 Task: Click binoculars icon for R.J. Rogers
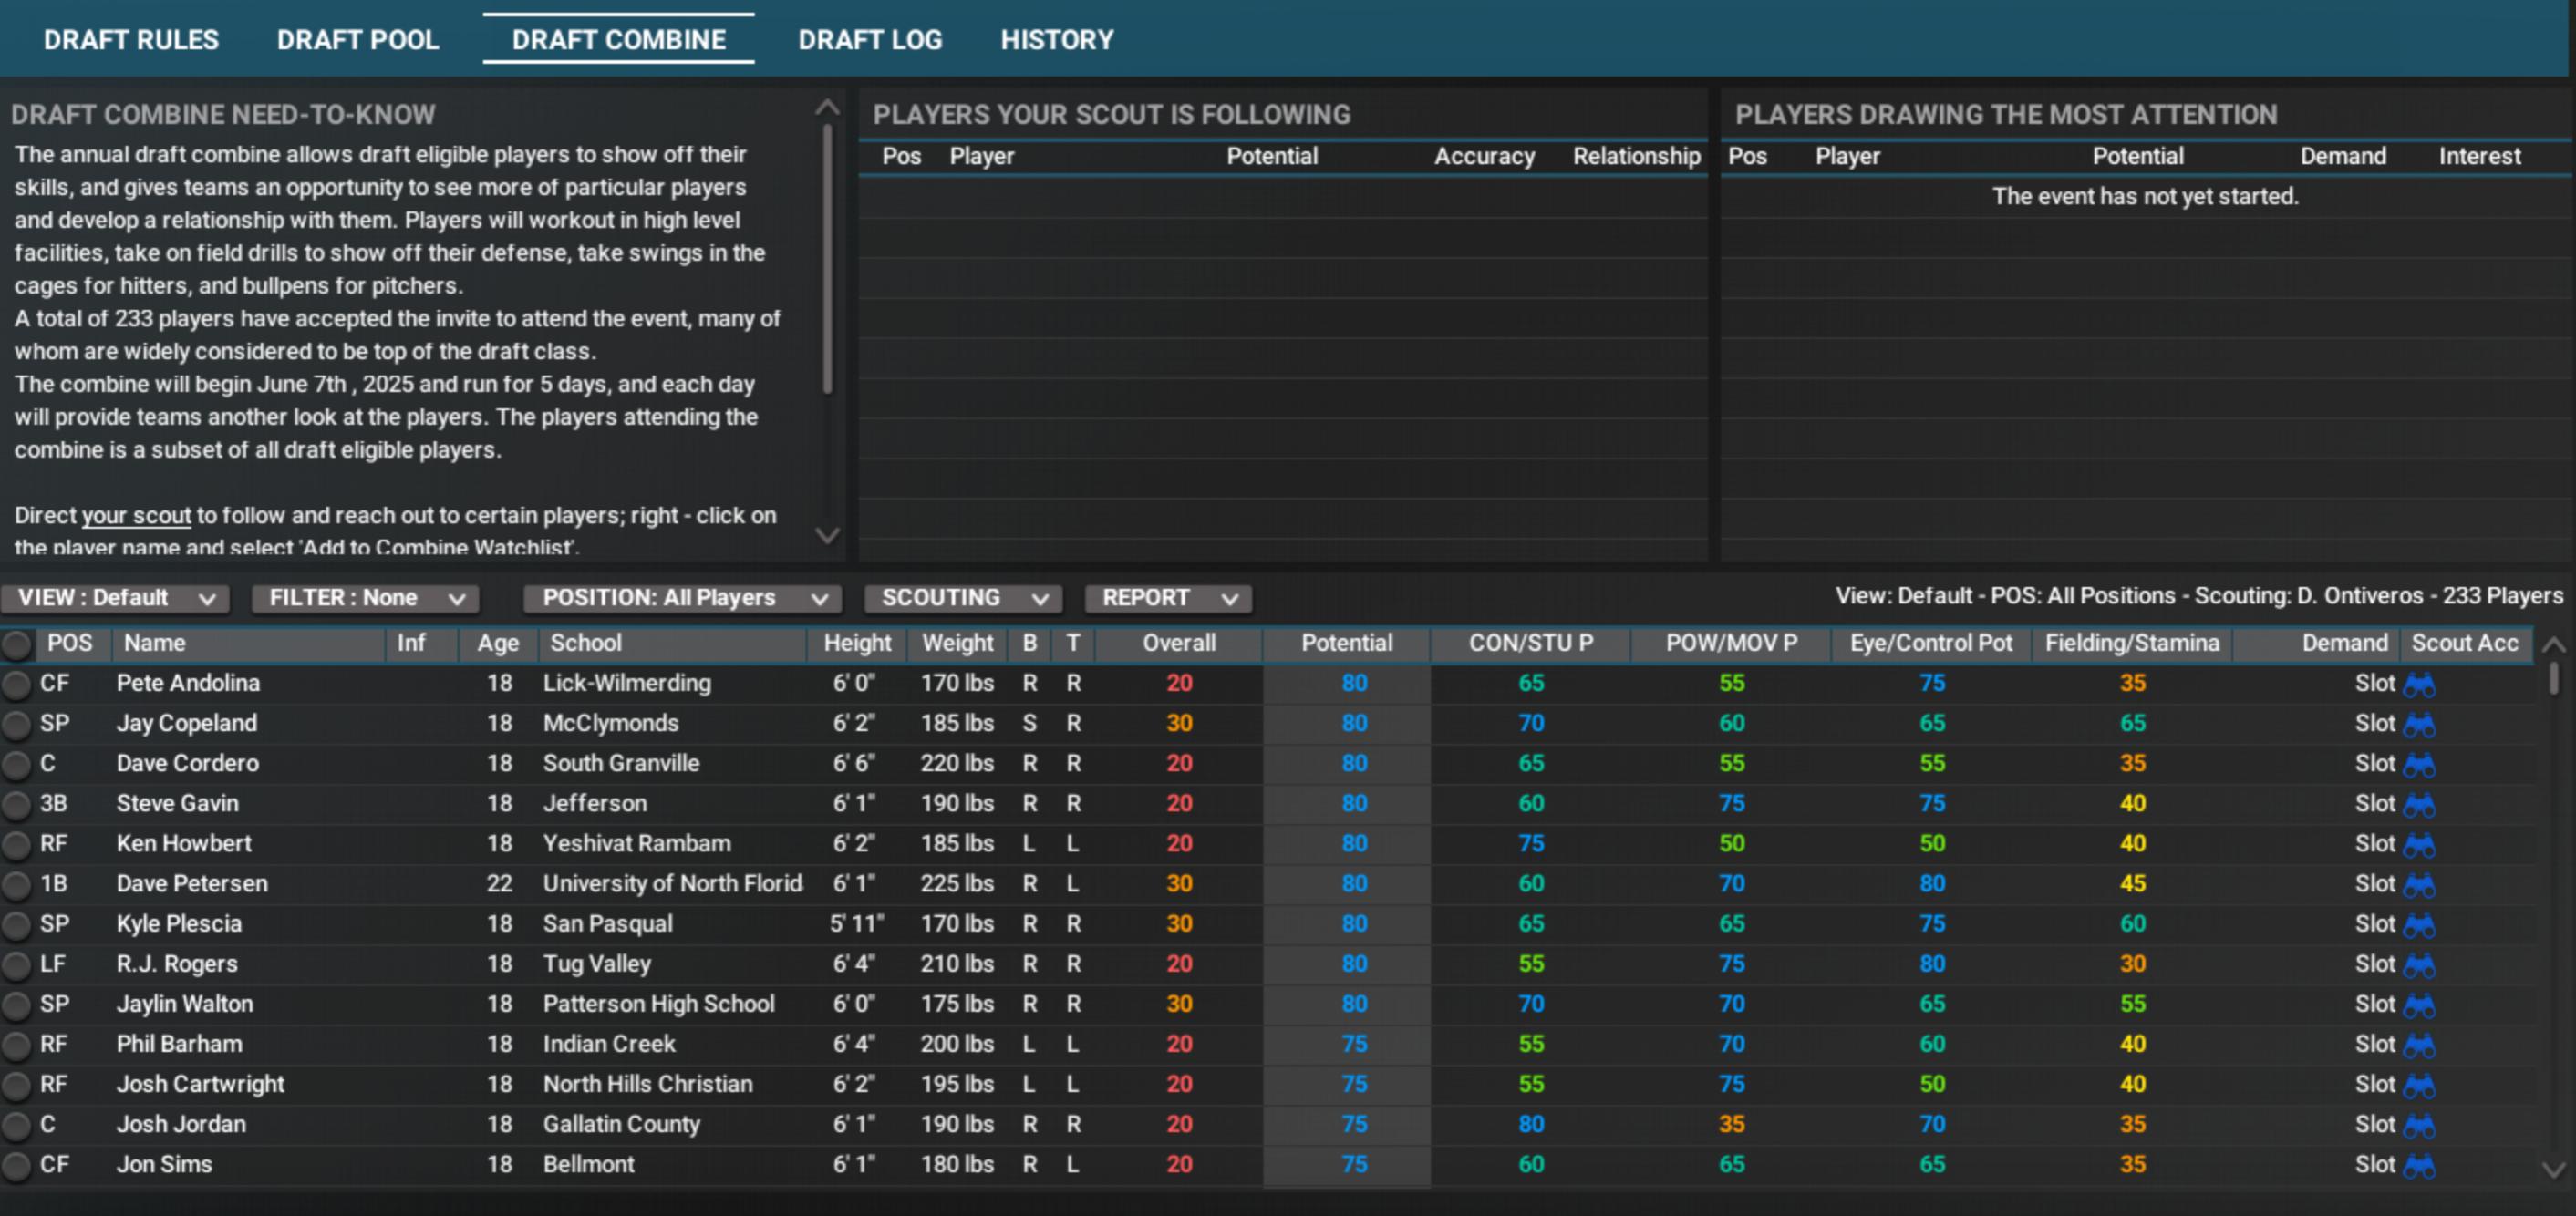point(2418,965)
